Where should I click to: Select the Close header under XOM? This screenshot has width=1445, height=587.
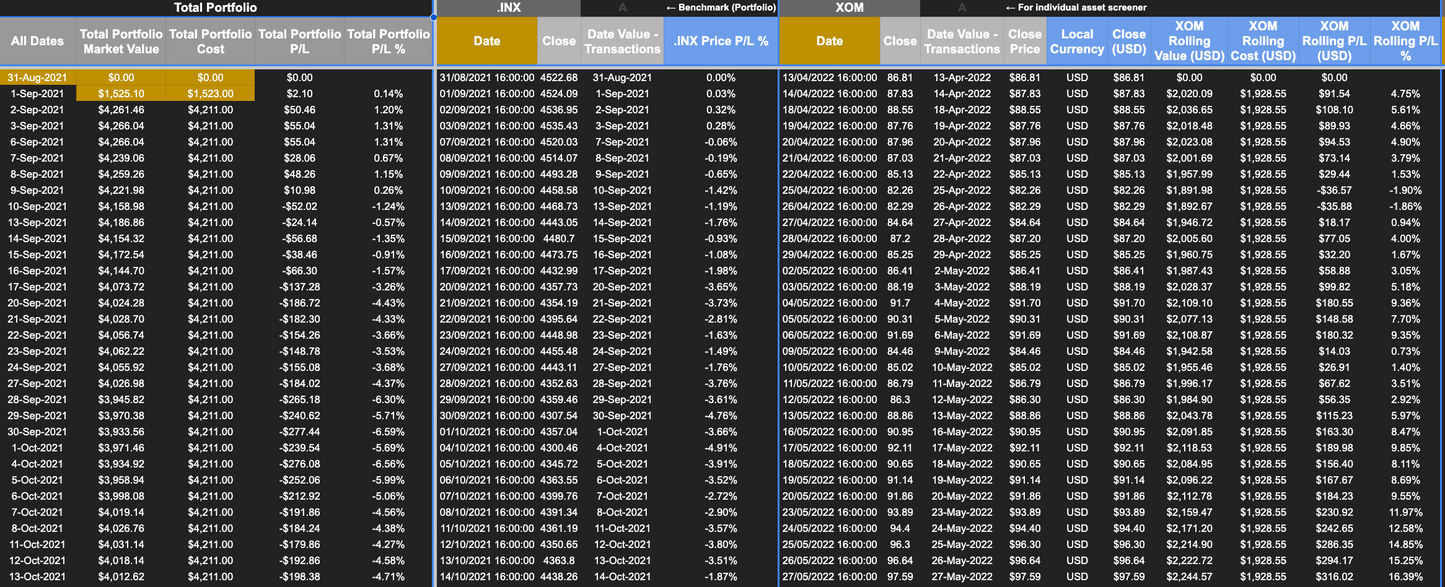click(x=899, y=41)
